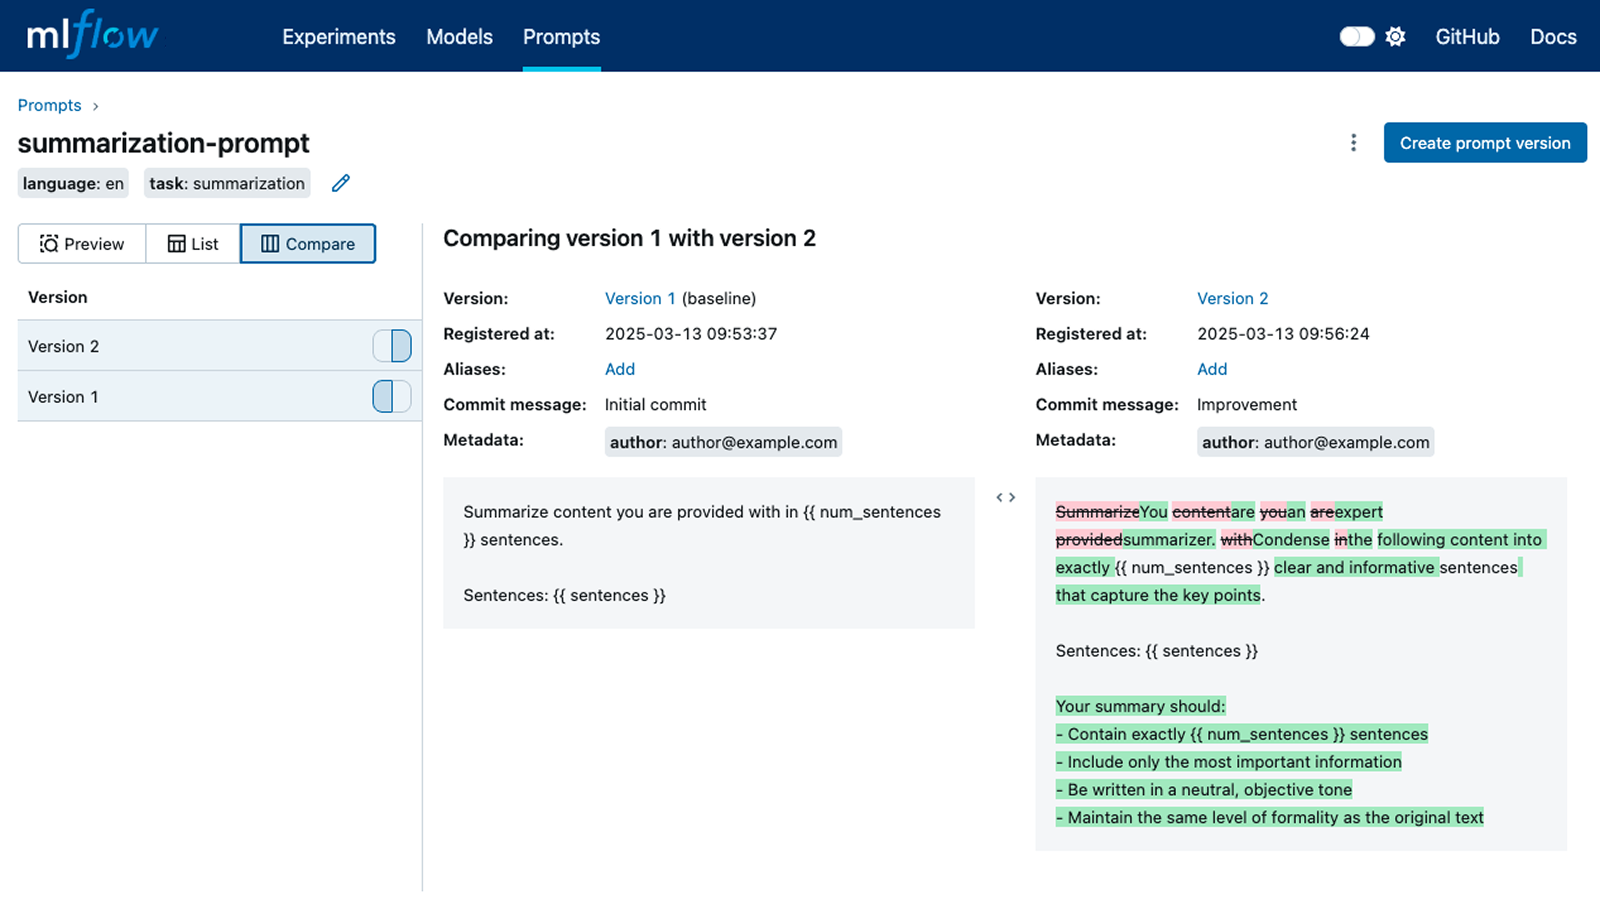Toggle the theme switch in the navbar

[1355, 36]
